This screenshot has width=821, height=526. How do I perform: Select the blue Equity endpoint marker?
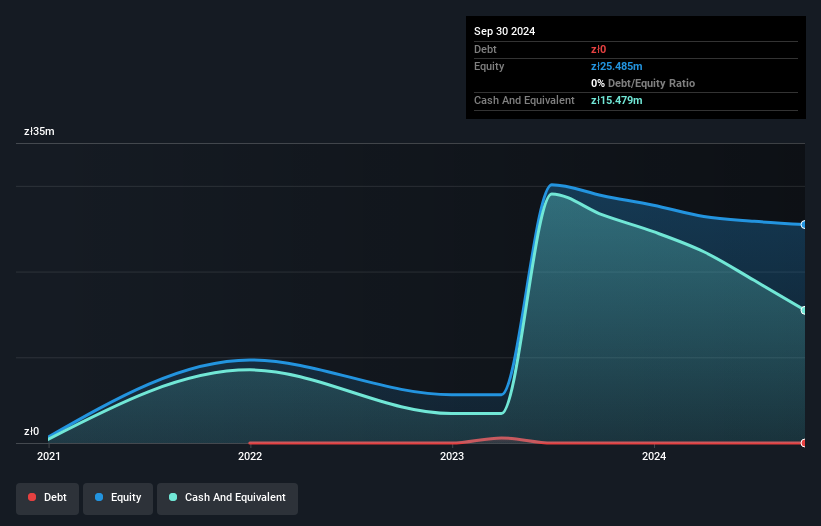click(x=804, y=225)
